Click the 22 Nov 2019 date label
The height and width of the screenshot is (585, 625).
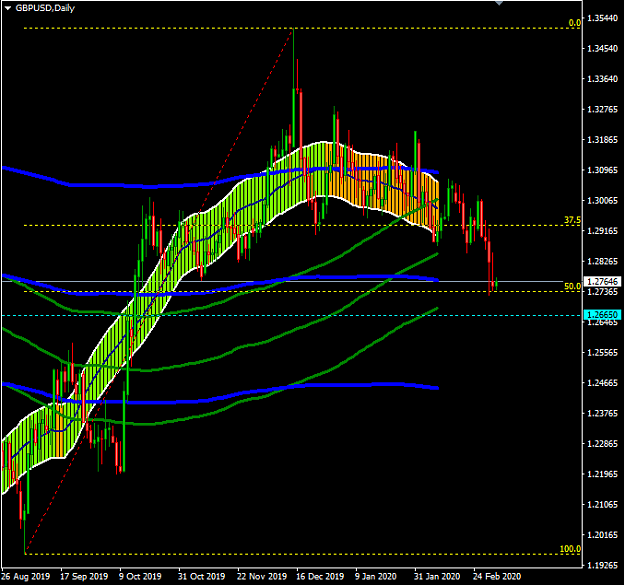coord(262,576)
